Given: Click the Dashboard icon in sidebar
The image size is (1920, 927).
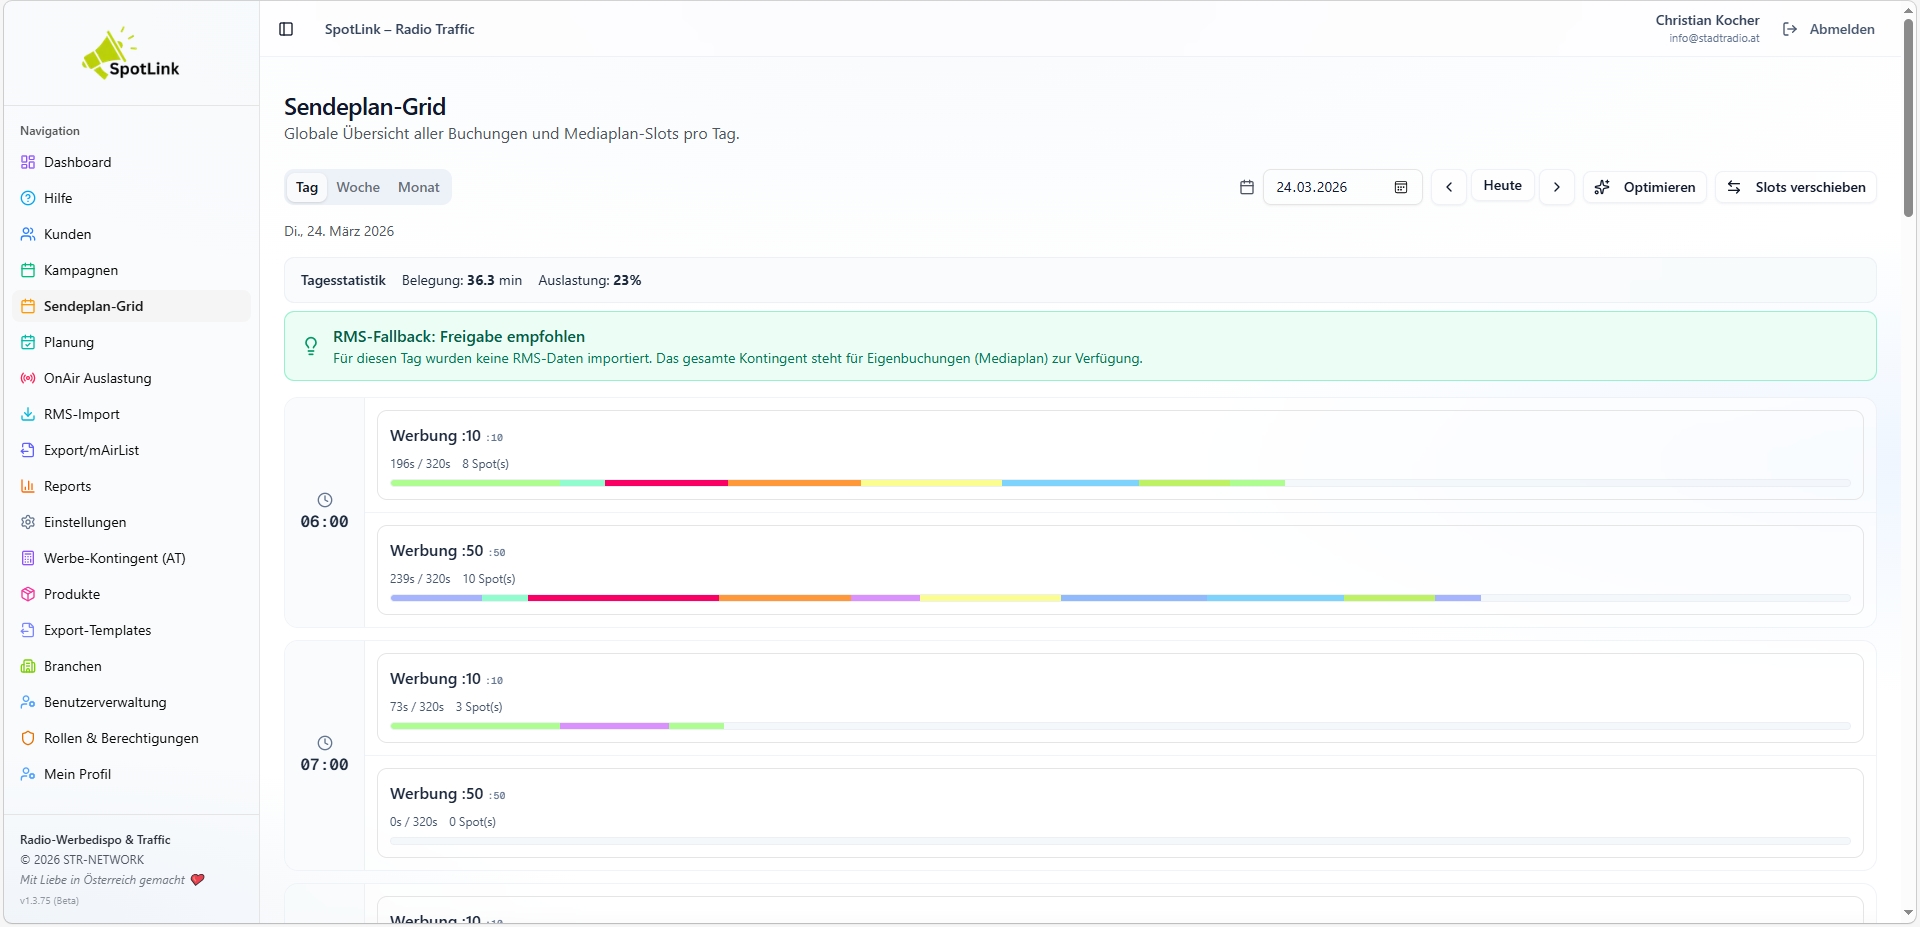Looking at the screenshot, I should pos(28,162).
